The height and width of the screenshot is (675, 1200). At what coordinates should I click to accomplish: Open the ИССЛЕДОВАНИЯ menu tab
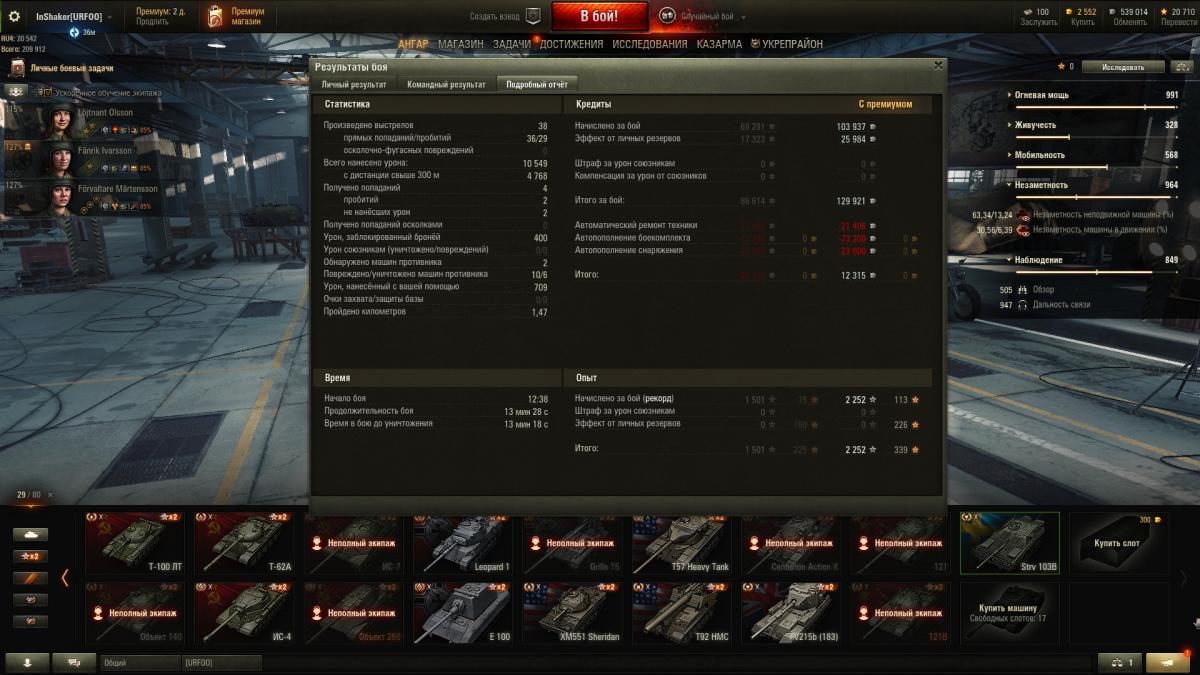pyautogui.click(x=650, y=44)
